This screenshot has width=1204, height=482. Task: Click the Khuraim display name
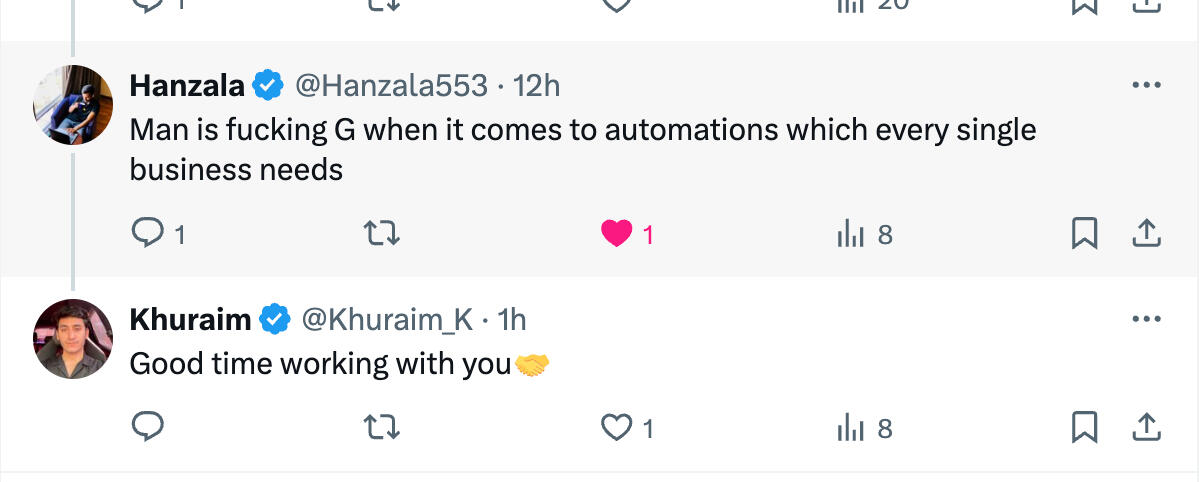190,320
